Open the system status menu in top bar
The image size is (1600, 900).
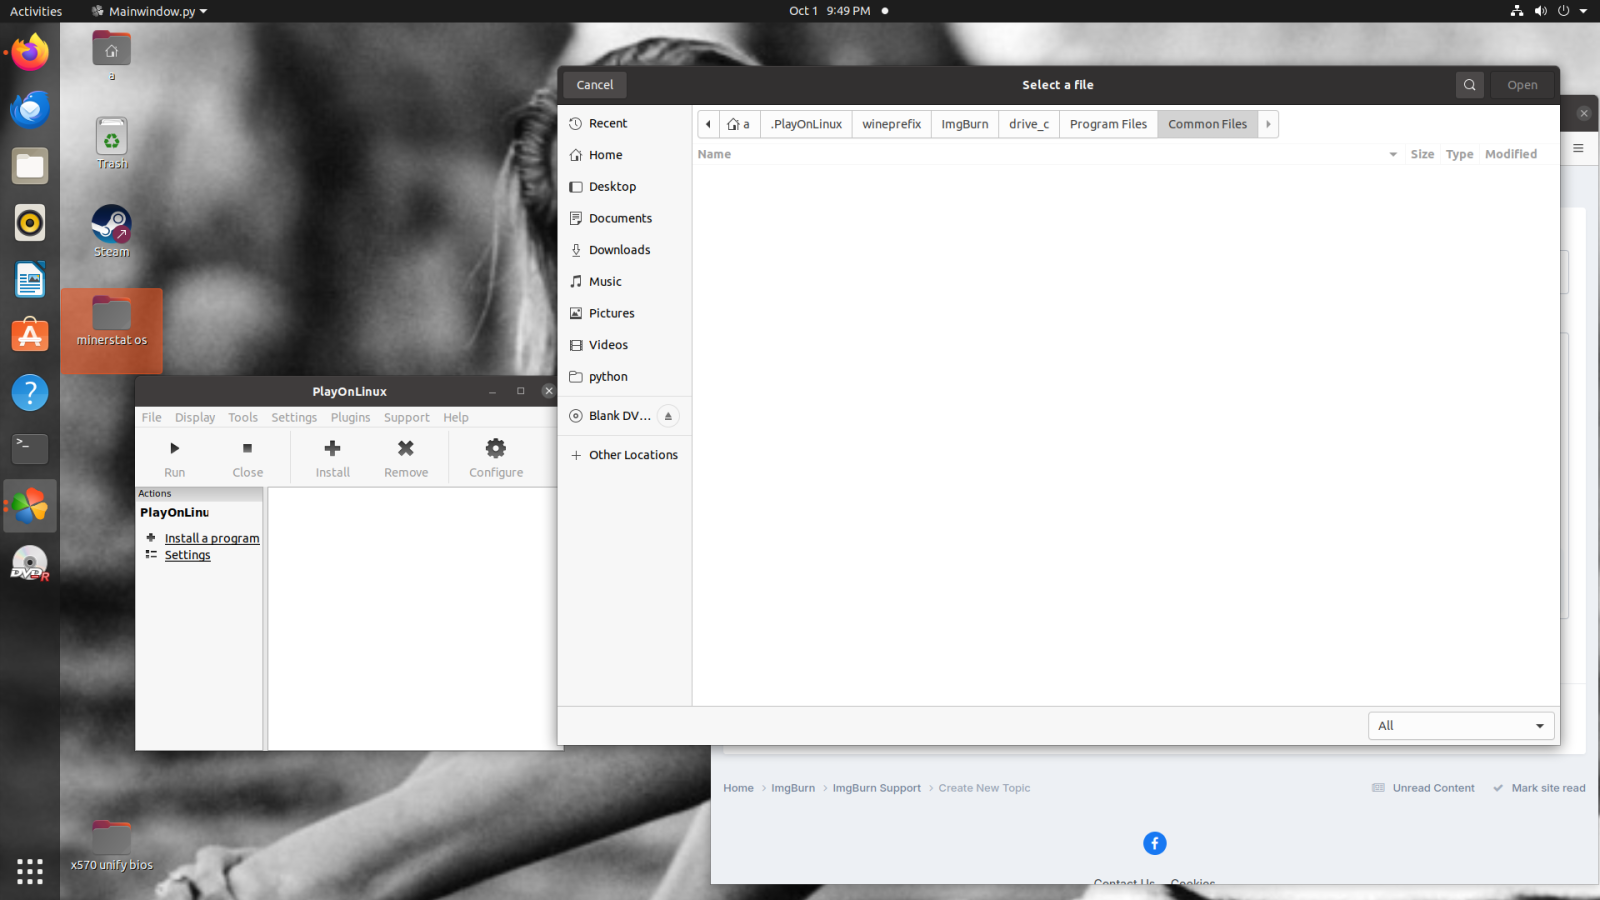tap(1549, 11)
